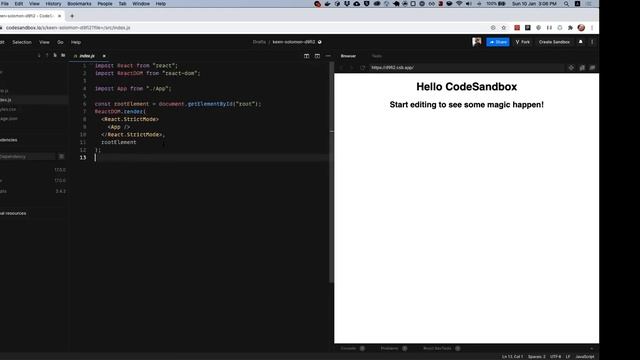This screenshot has height=360, width=640.
Task: Click the editor vertical scrollbar
Action: 331,171
